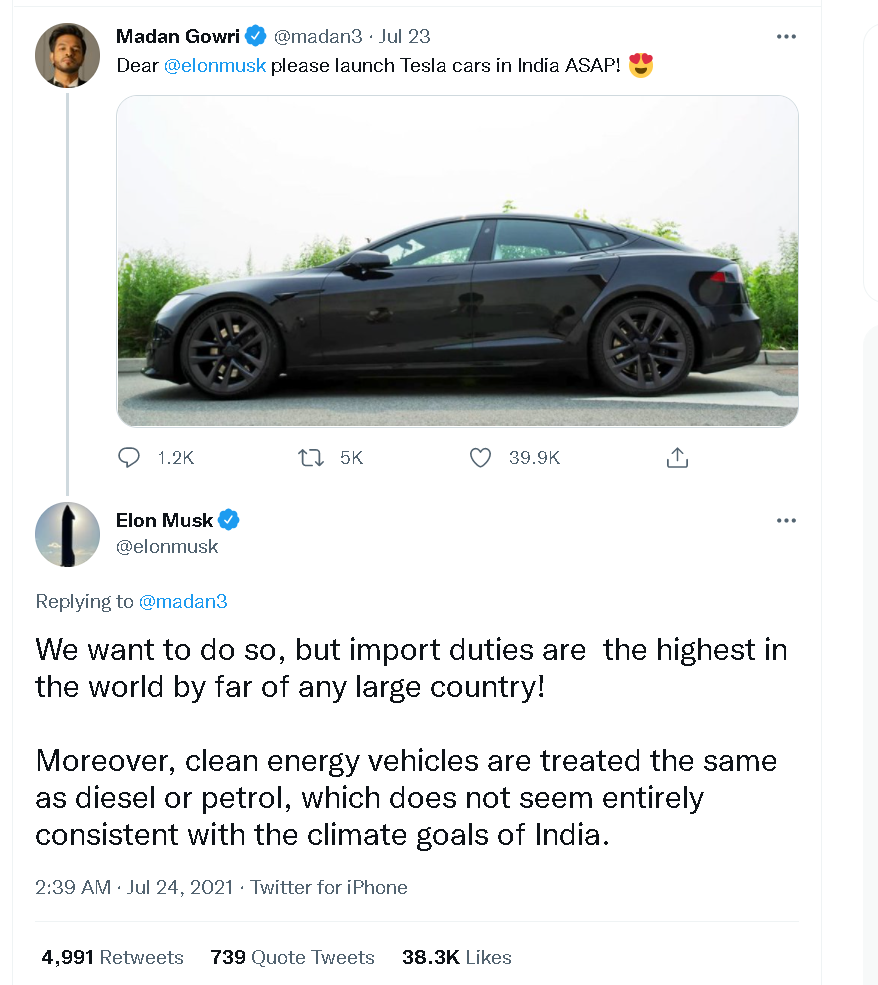Viewport: 878px width, 985px height.
Task: Click the Jul 23 tweet date link
Action: (404, 36)
